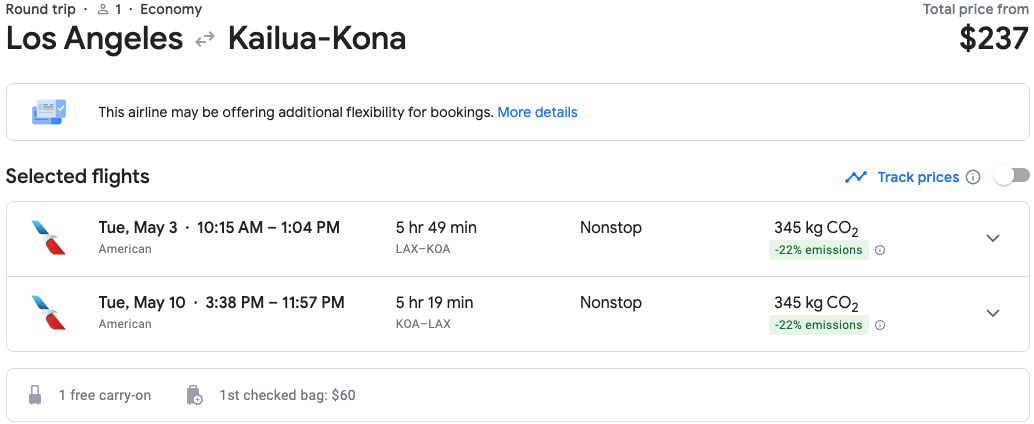The height and width of the screenshot is (424, 1034).
Task: Click the price tracking graph icon
Action: click(x=855, y=177)
